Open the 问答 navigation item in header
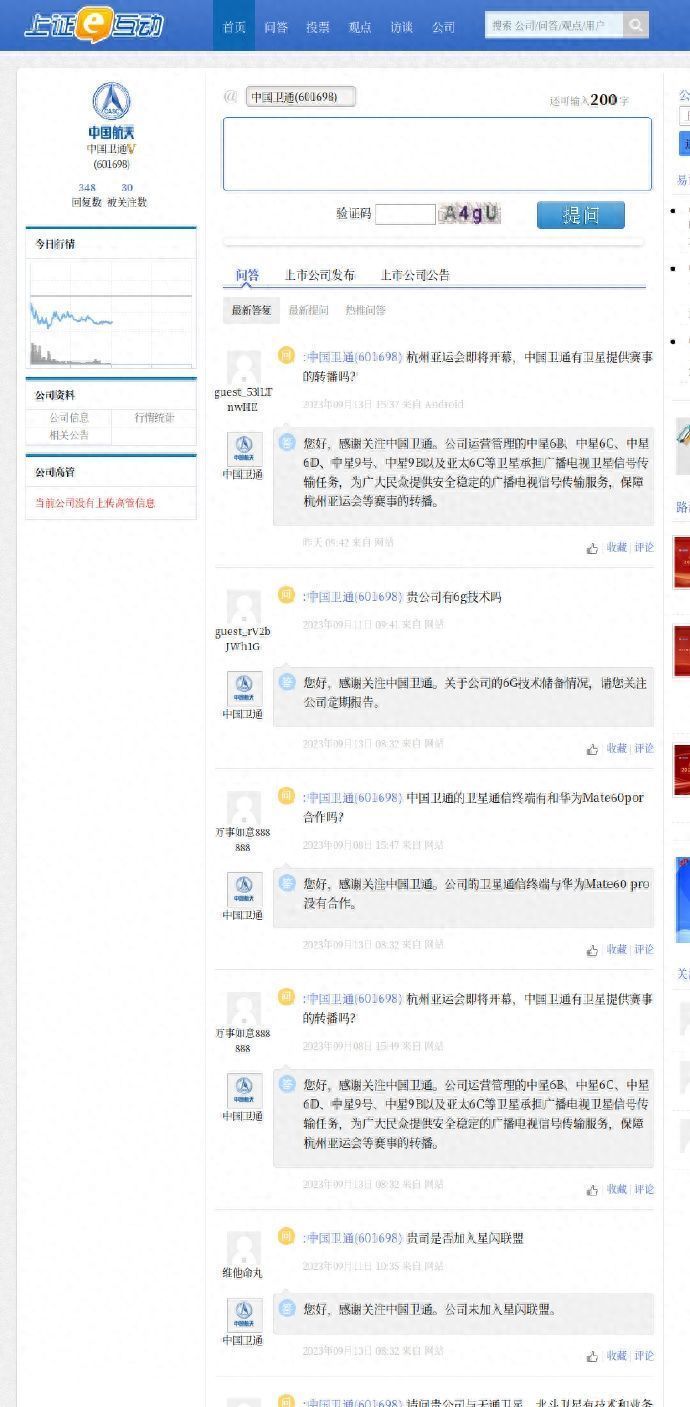This screenshot has width=690, height=1407. pos(276,27)
